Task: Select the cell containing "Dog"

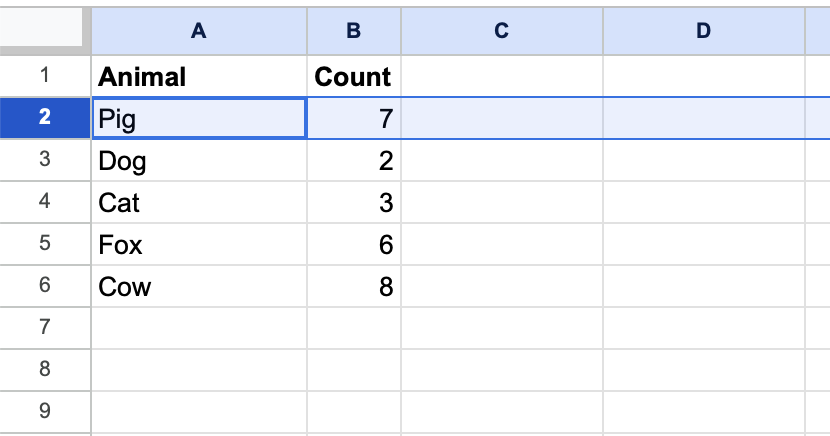Action: tap(198, 161)
